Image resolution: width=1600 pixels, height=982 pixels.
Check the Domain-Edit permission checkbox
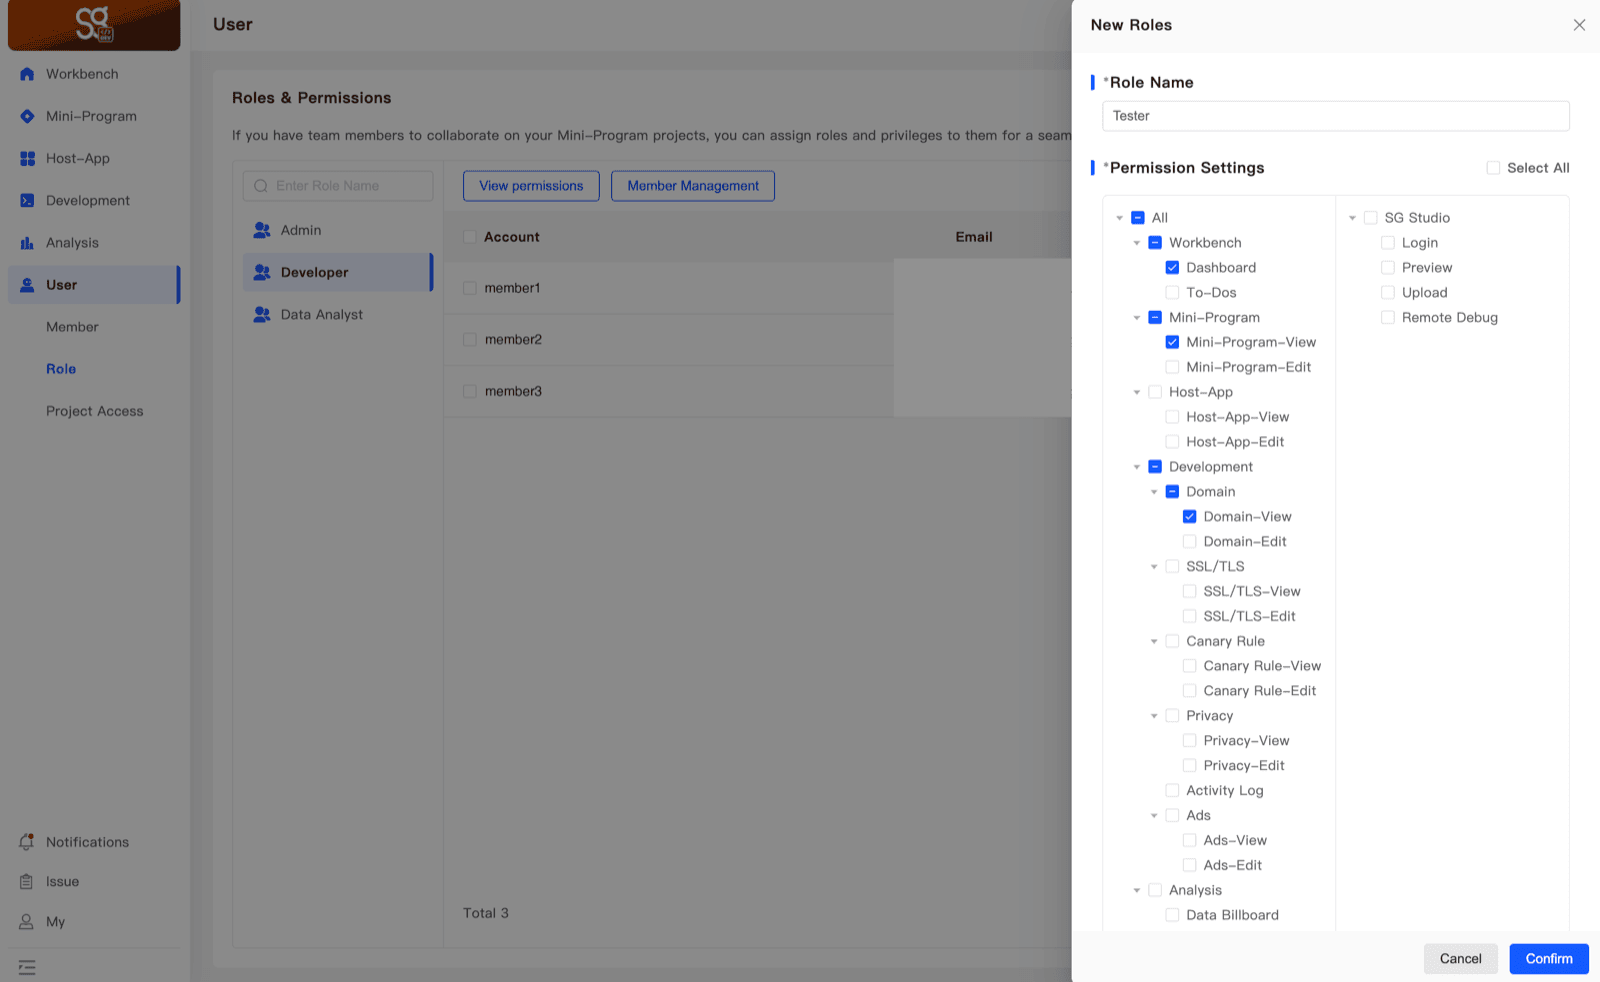[1190, 542]
